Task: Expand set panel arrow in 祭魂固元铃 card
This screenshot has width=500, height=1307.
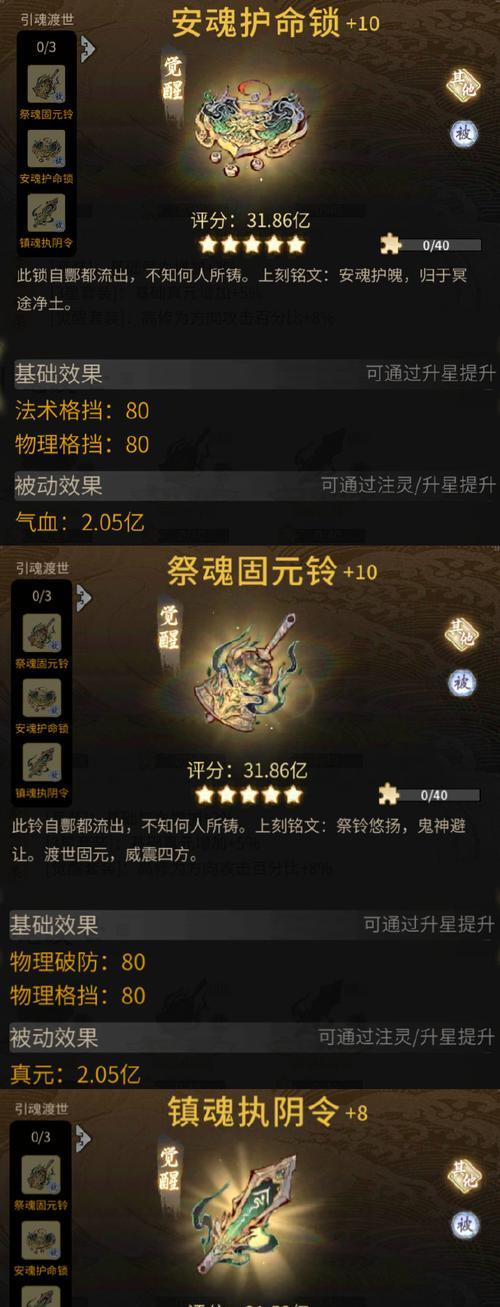Action: click(x=85, y=598)
